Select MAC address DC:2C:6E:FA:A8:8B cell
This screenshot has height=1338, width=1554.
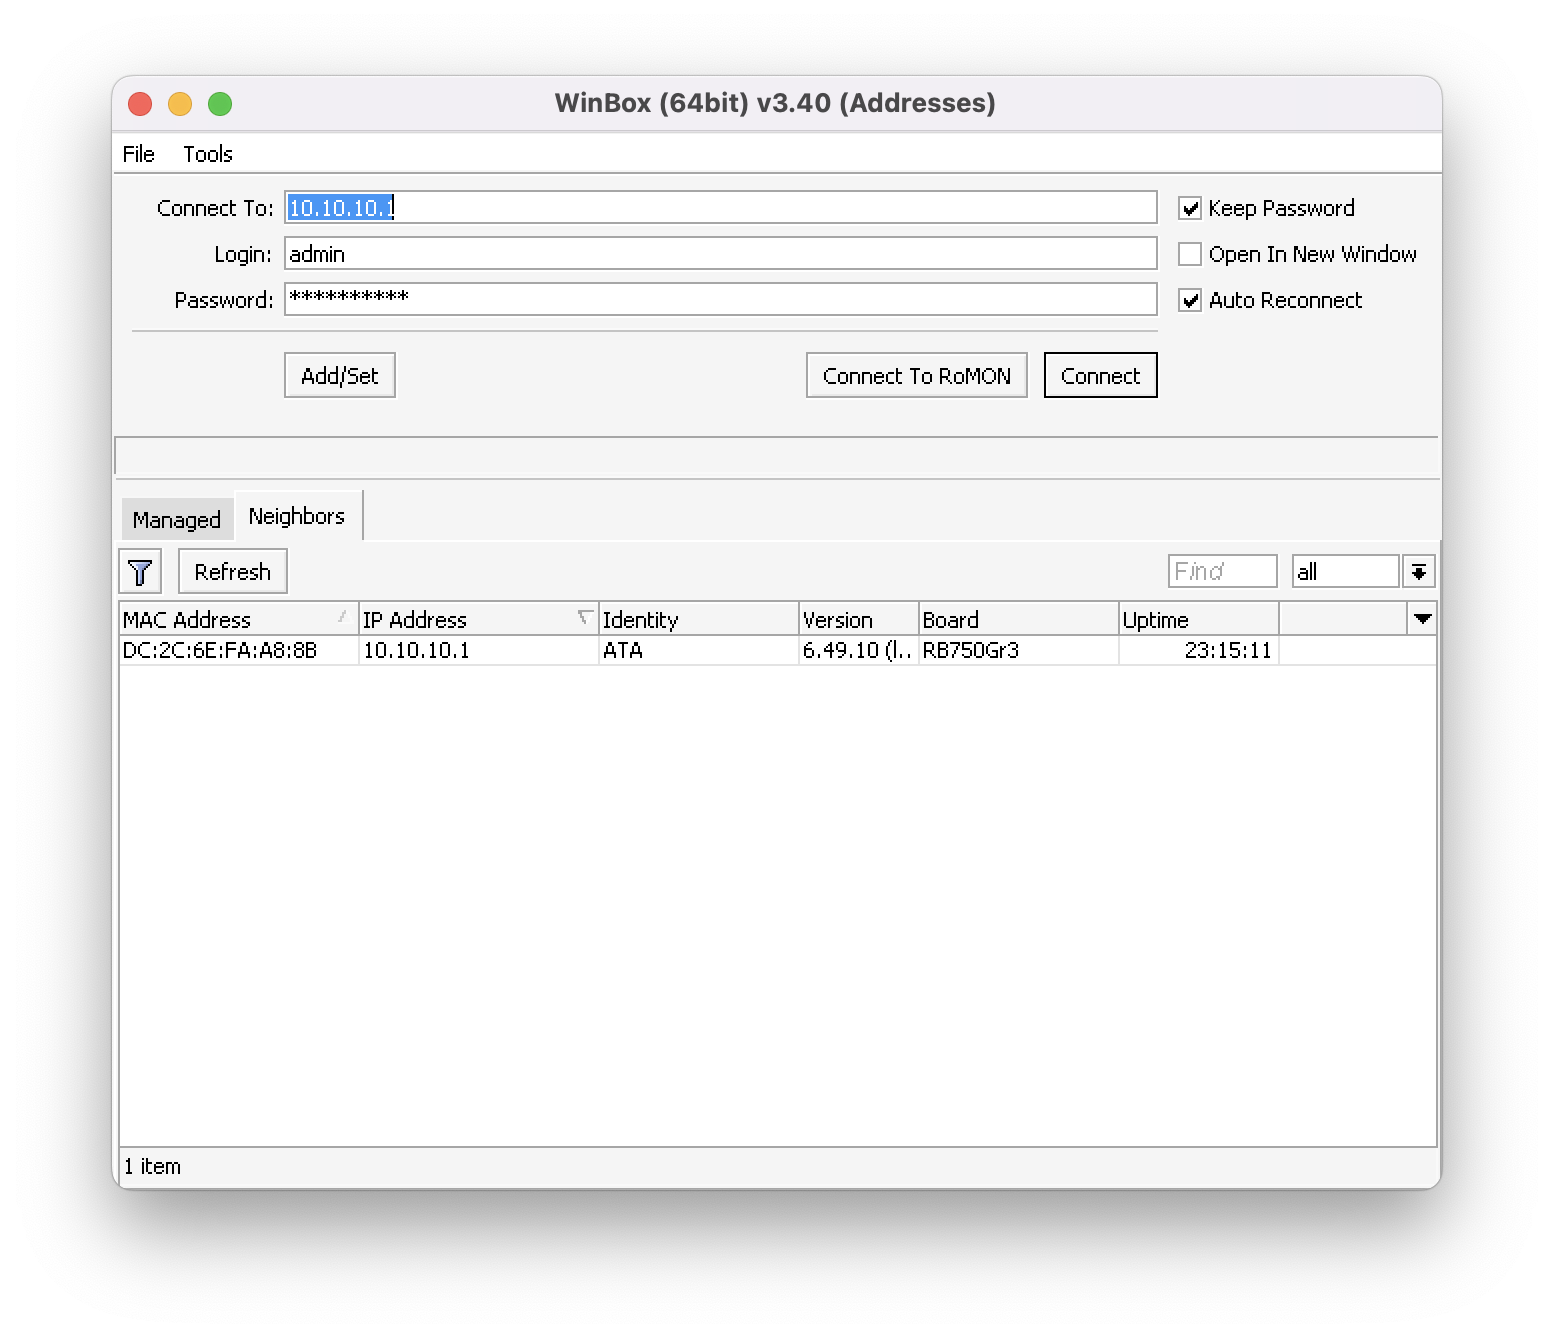[x=238, y=650]
